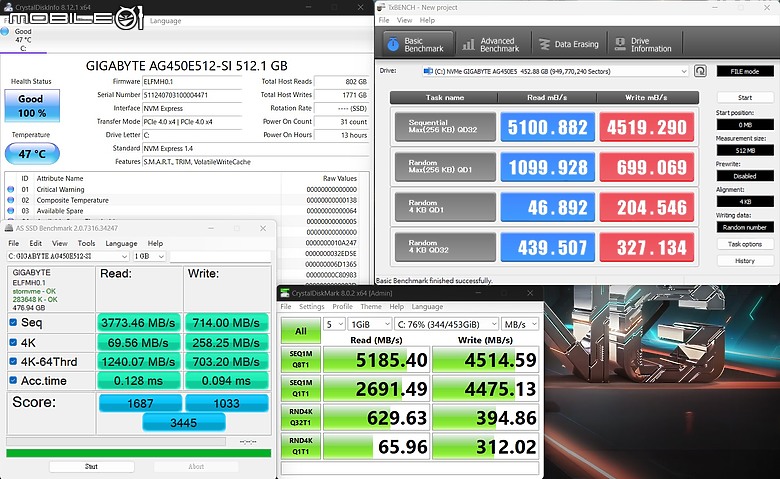
Task: Click the All button in CrystalDiskMark
Action: tap(301, 331)
